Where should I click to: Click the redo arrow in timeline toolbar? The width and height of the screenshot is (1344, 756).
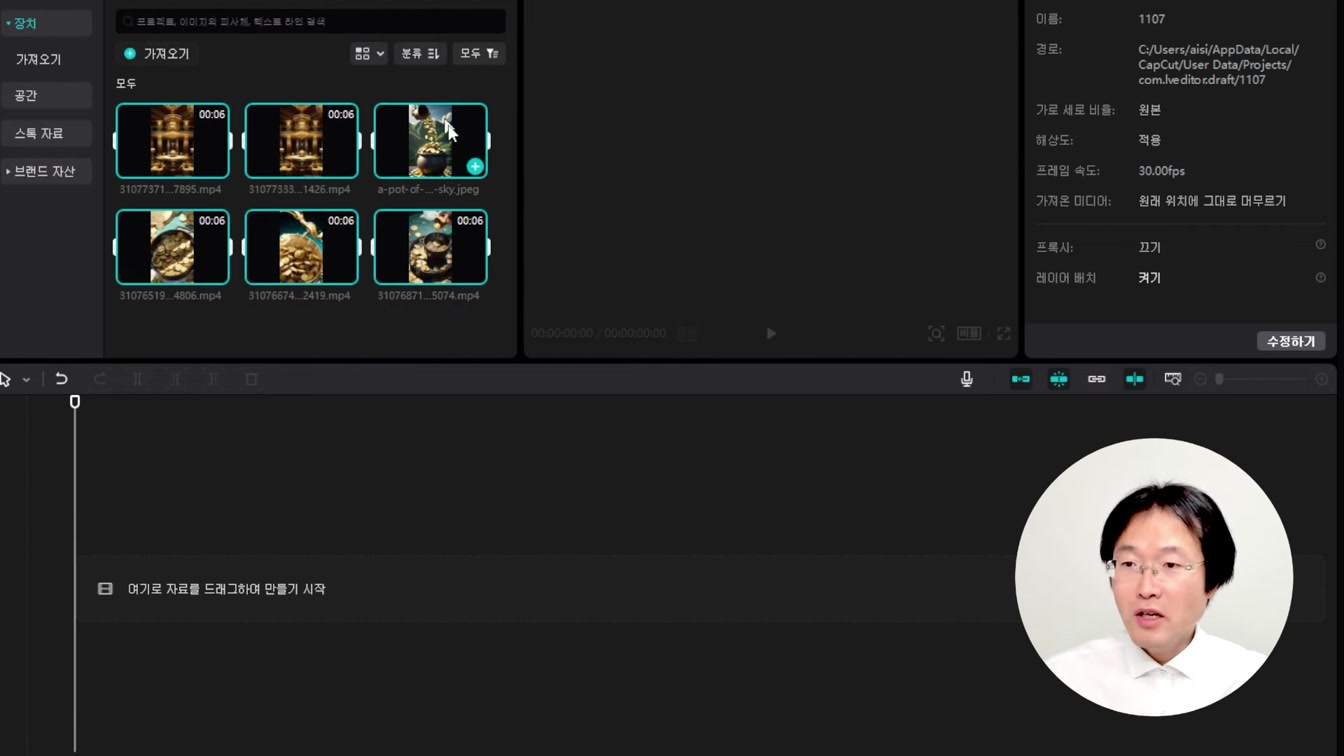coord(99,379)
